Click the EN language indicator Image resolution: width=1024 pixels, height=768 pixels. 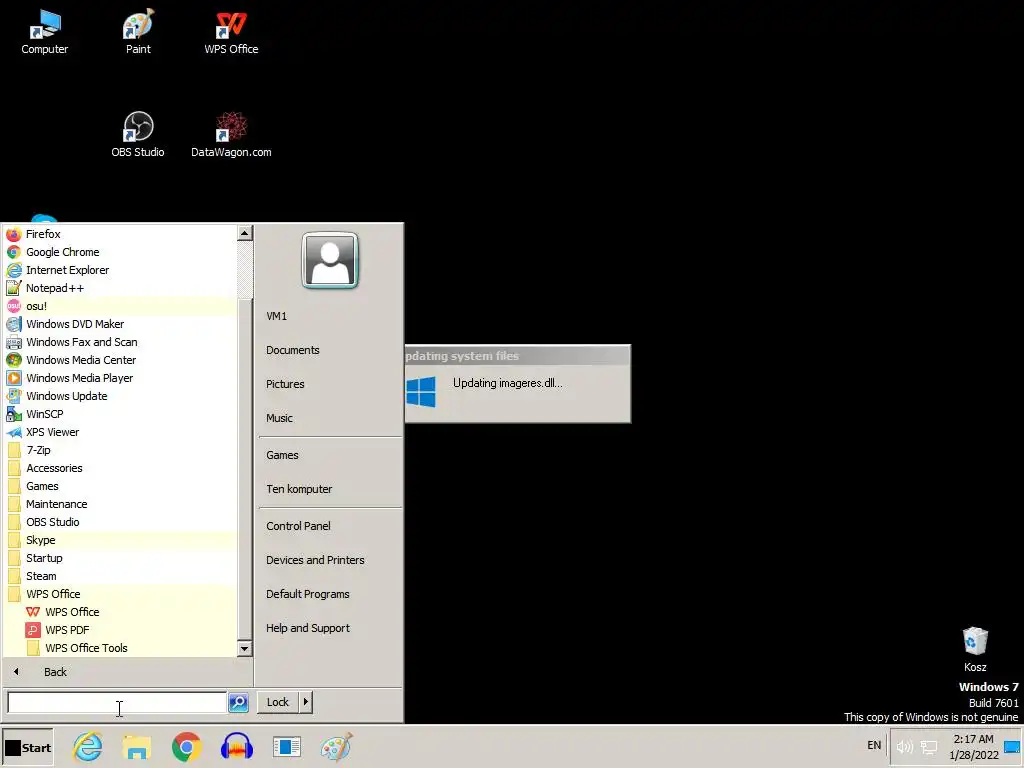pyautogui.click(x=874, y=745)
